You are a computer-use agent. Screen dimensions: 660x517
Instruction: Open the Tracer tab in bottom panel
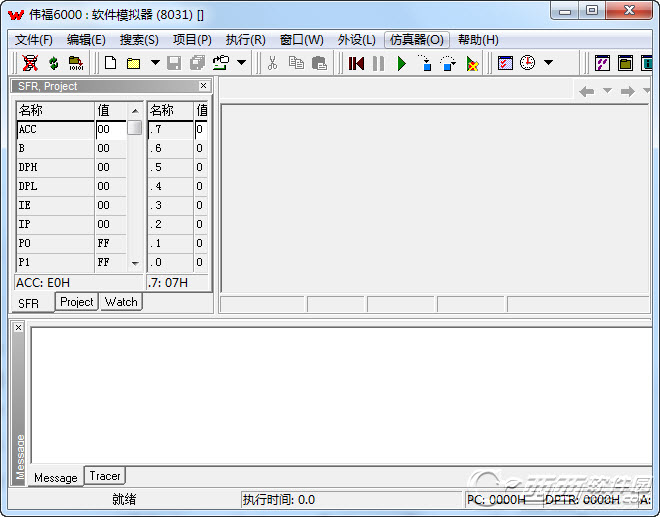coord(105,477)
